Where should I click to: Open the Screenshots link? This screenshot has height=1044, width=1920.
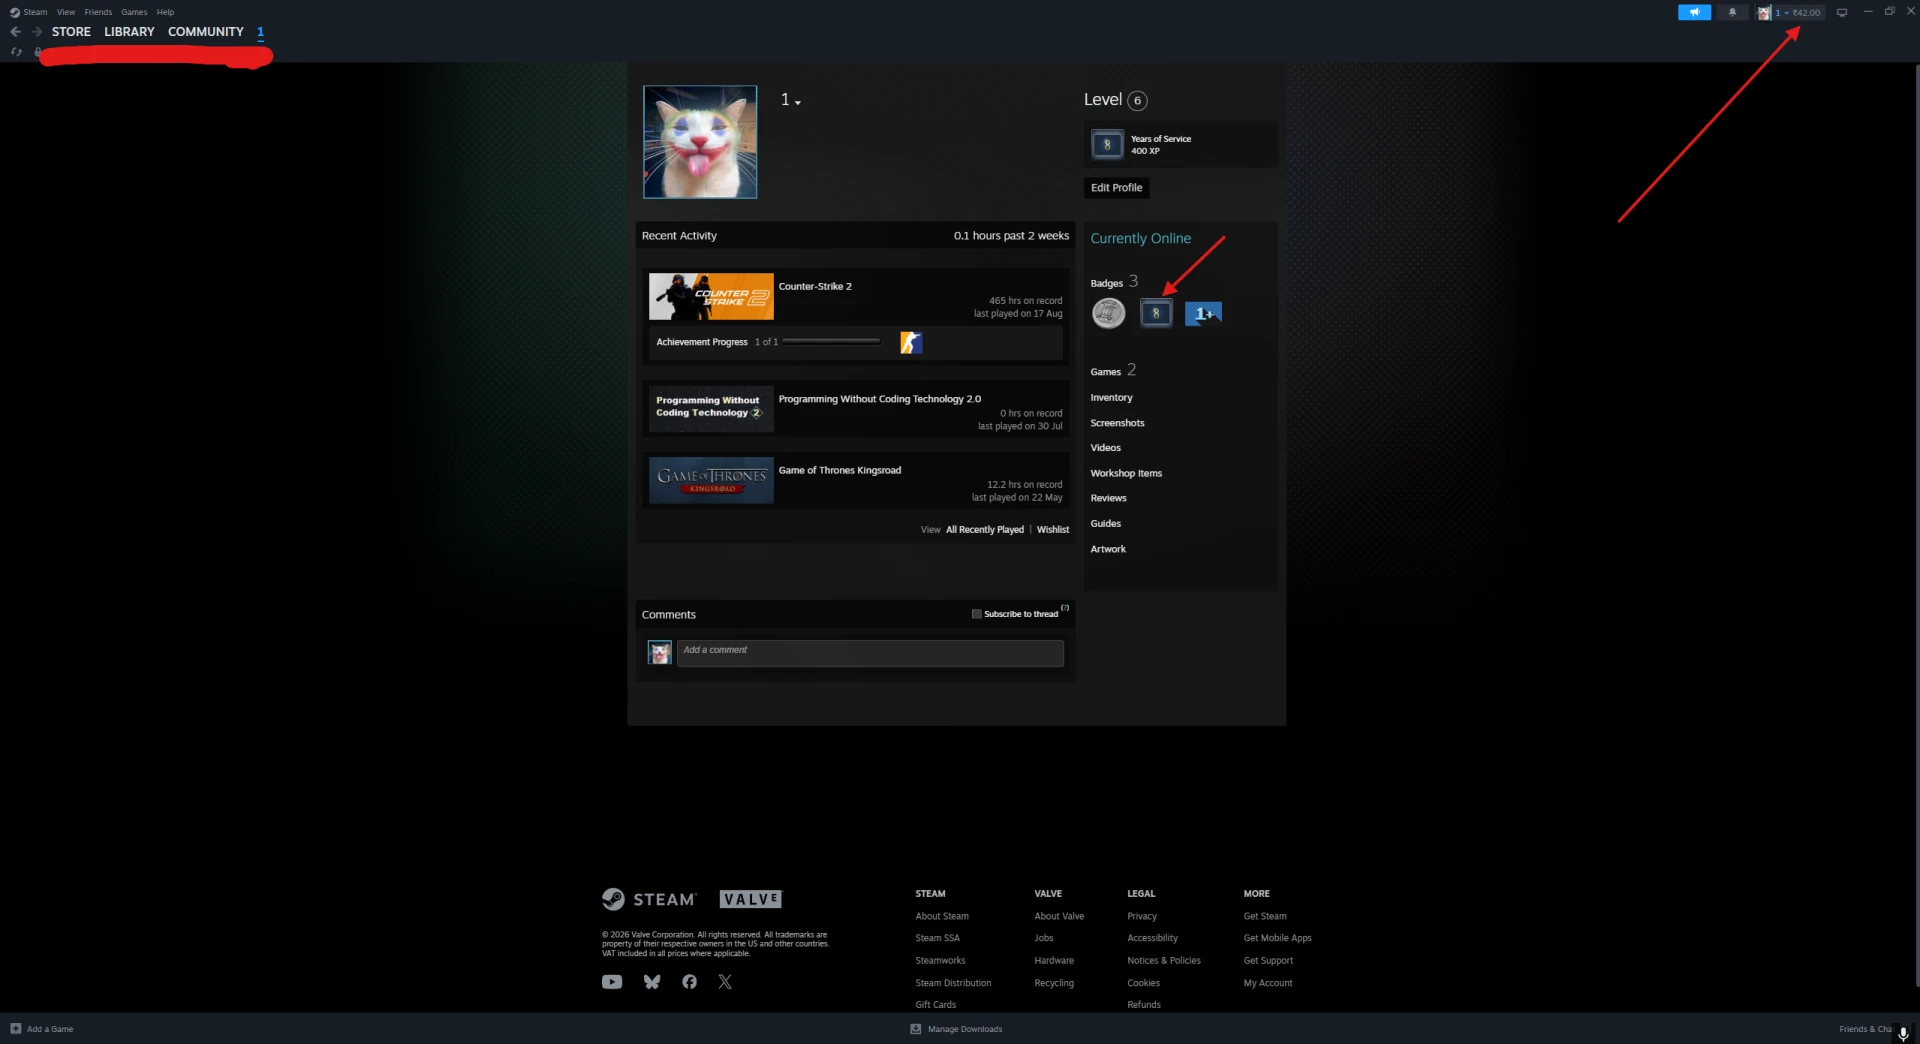1117,423
